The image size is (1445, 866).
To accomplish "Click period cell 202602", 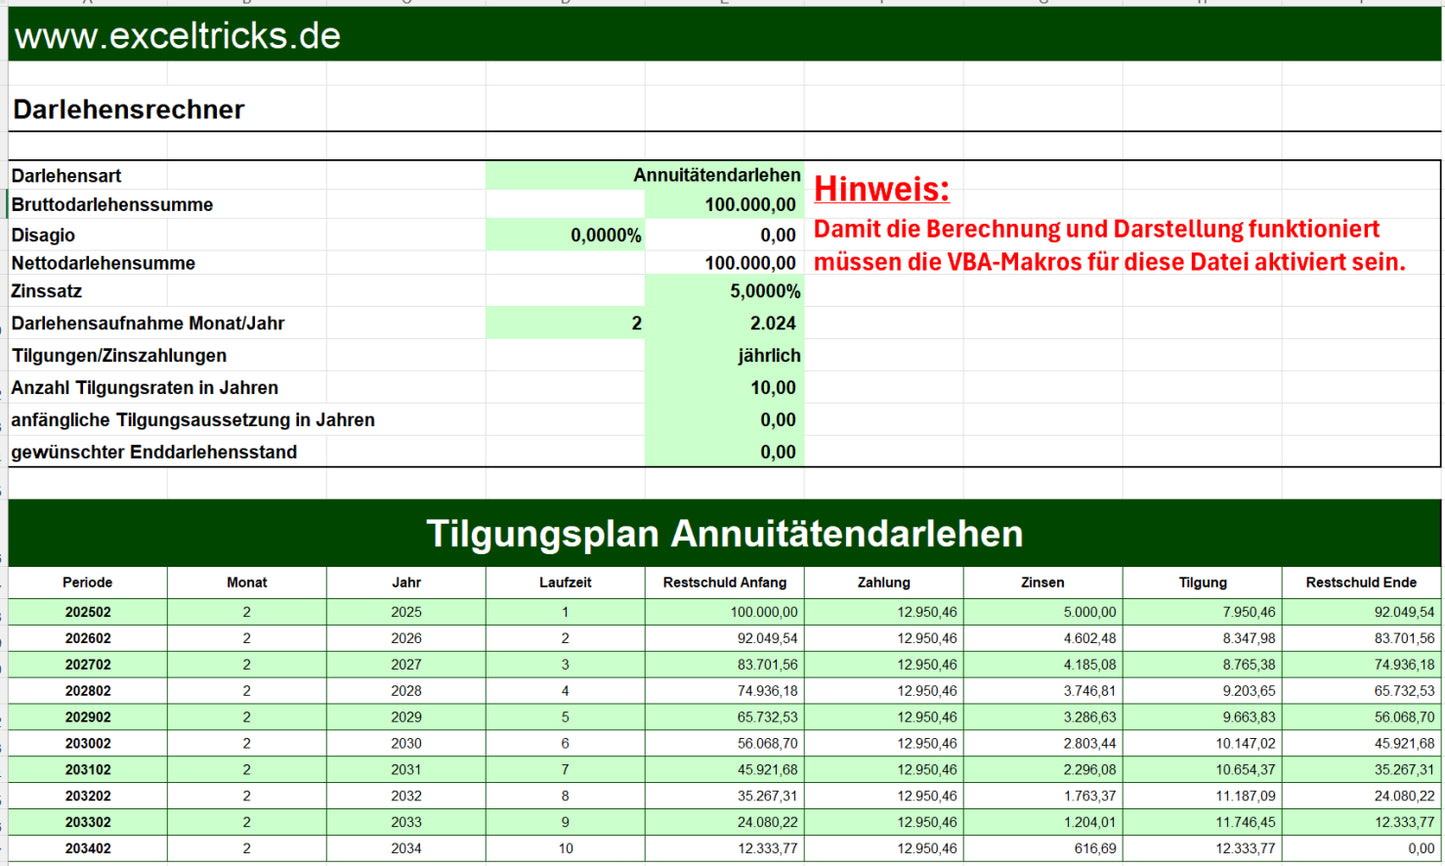I will 88,638.
